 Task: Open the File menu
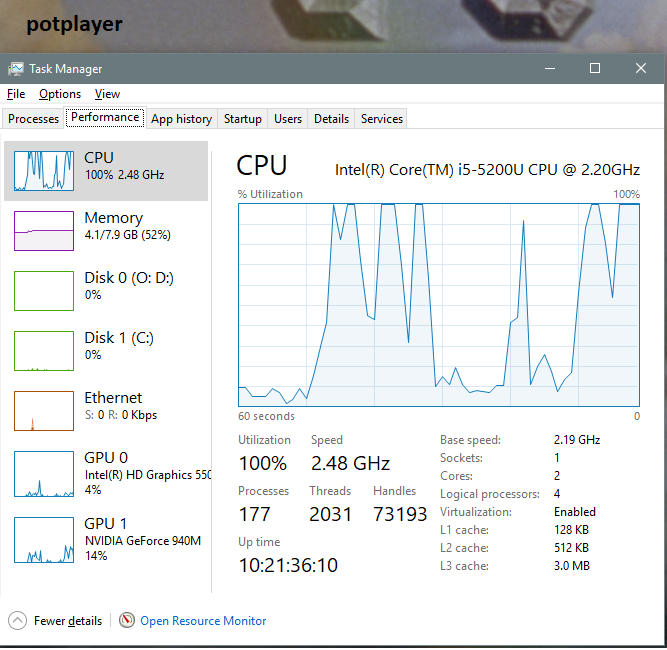pyautogui.click(x=16, y=94)
